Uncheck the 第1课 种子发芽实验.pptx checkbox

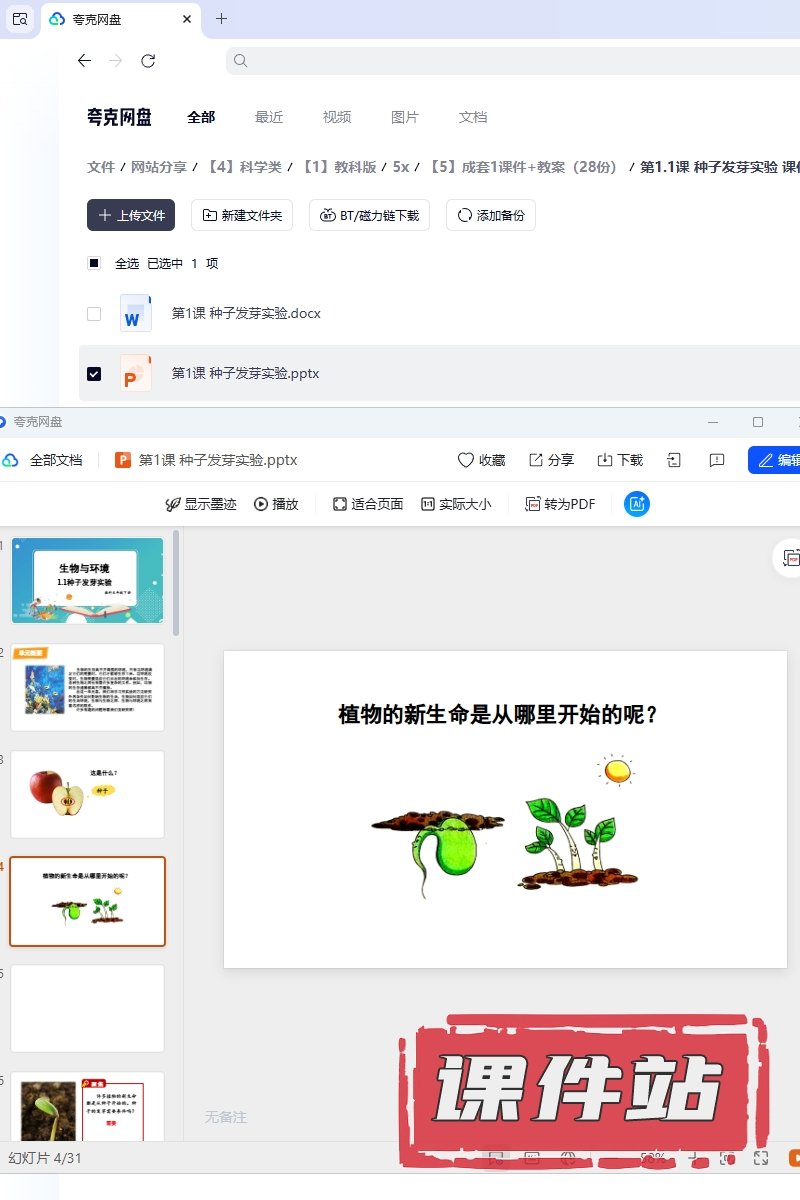click(94, 373)
